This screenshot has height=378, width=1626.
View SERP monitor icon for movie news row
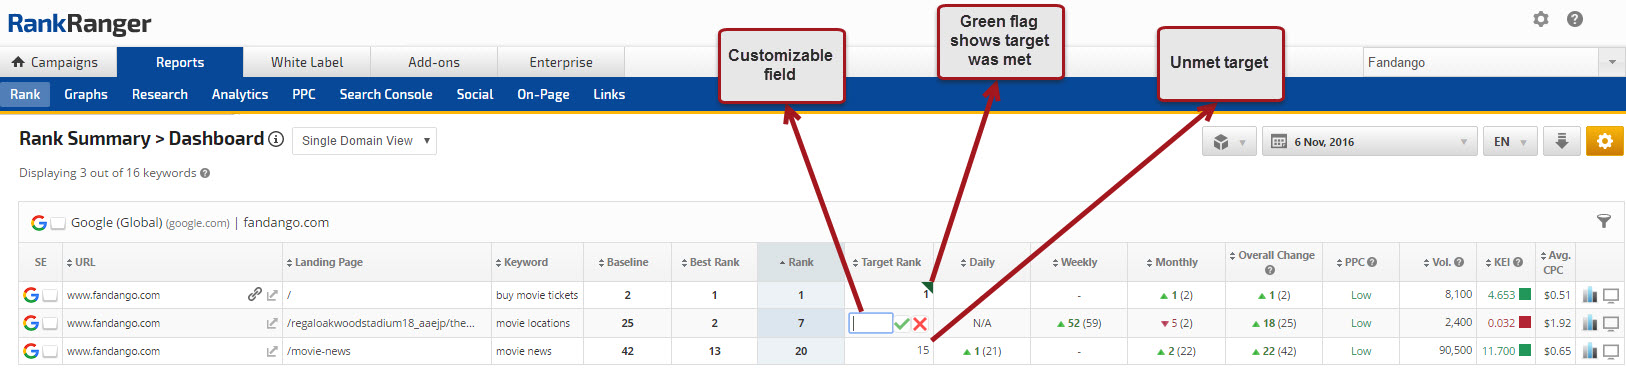click(x=1611, y=351)
